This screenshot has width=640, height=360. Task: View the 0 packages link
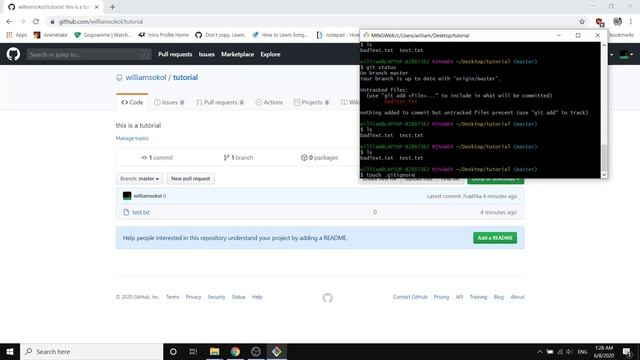320,158
